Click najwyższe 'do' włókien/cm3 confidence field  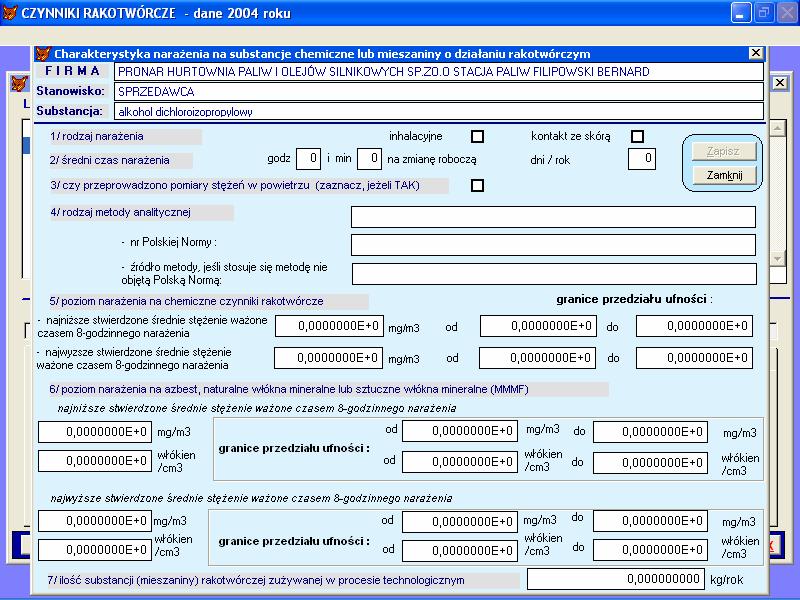coord(651,550)
